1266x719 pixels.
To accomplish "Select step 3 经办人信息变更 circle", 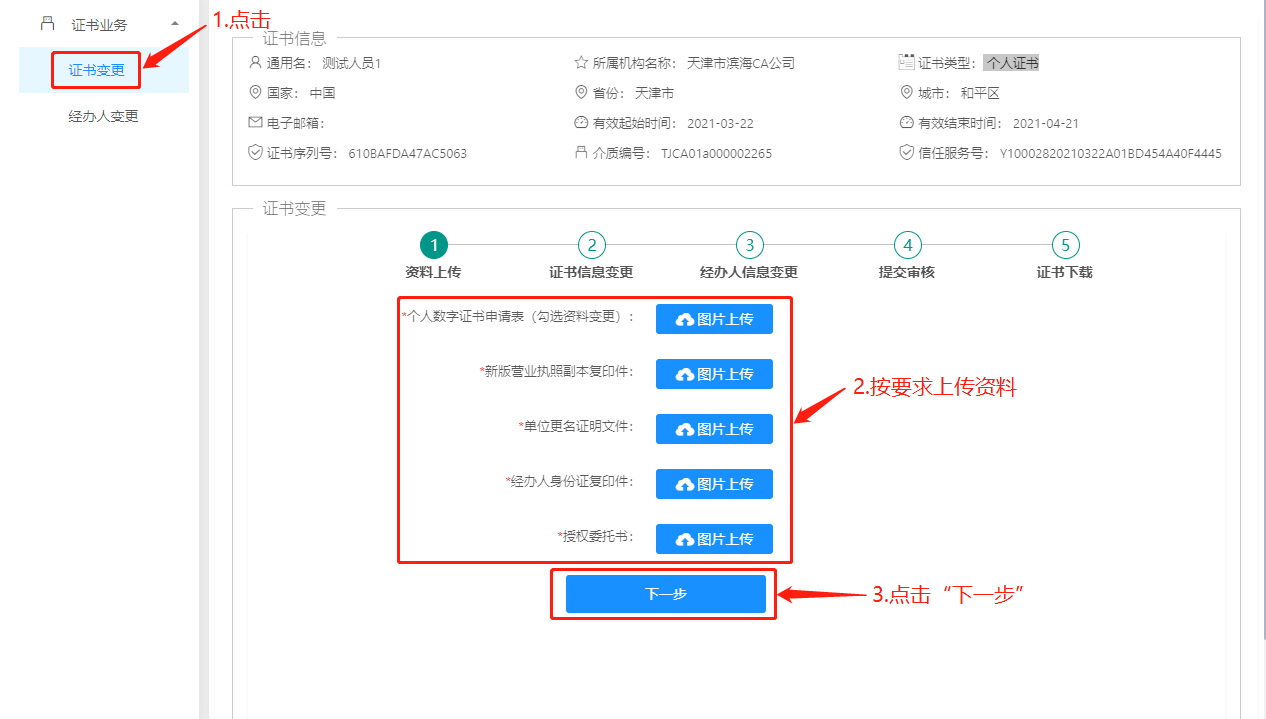I will pos(749,245).
